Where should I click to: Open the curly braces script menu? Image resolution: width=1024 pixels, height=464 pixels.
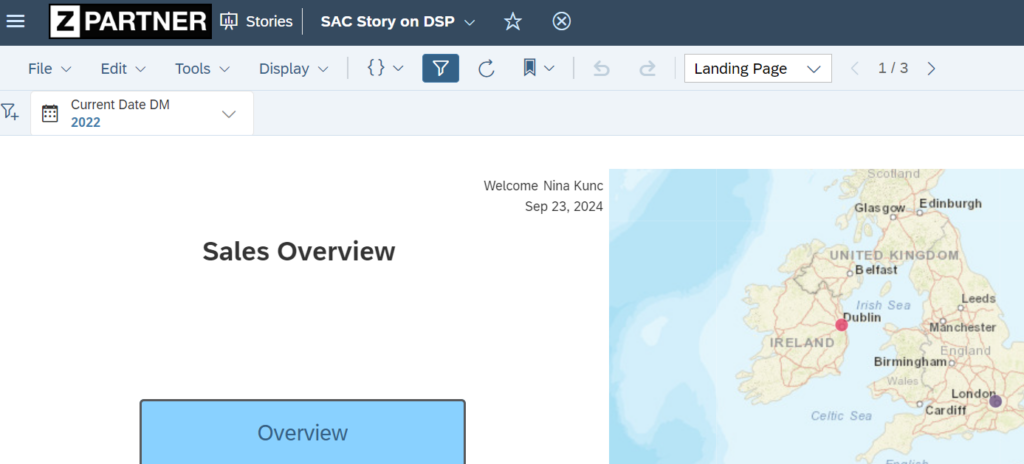click(x=385, y=68)
